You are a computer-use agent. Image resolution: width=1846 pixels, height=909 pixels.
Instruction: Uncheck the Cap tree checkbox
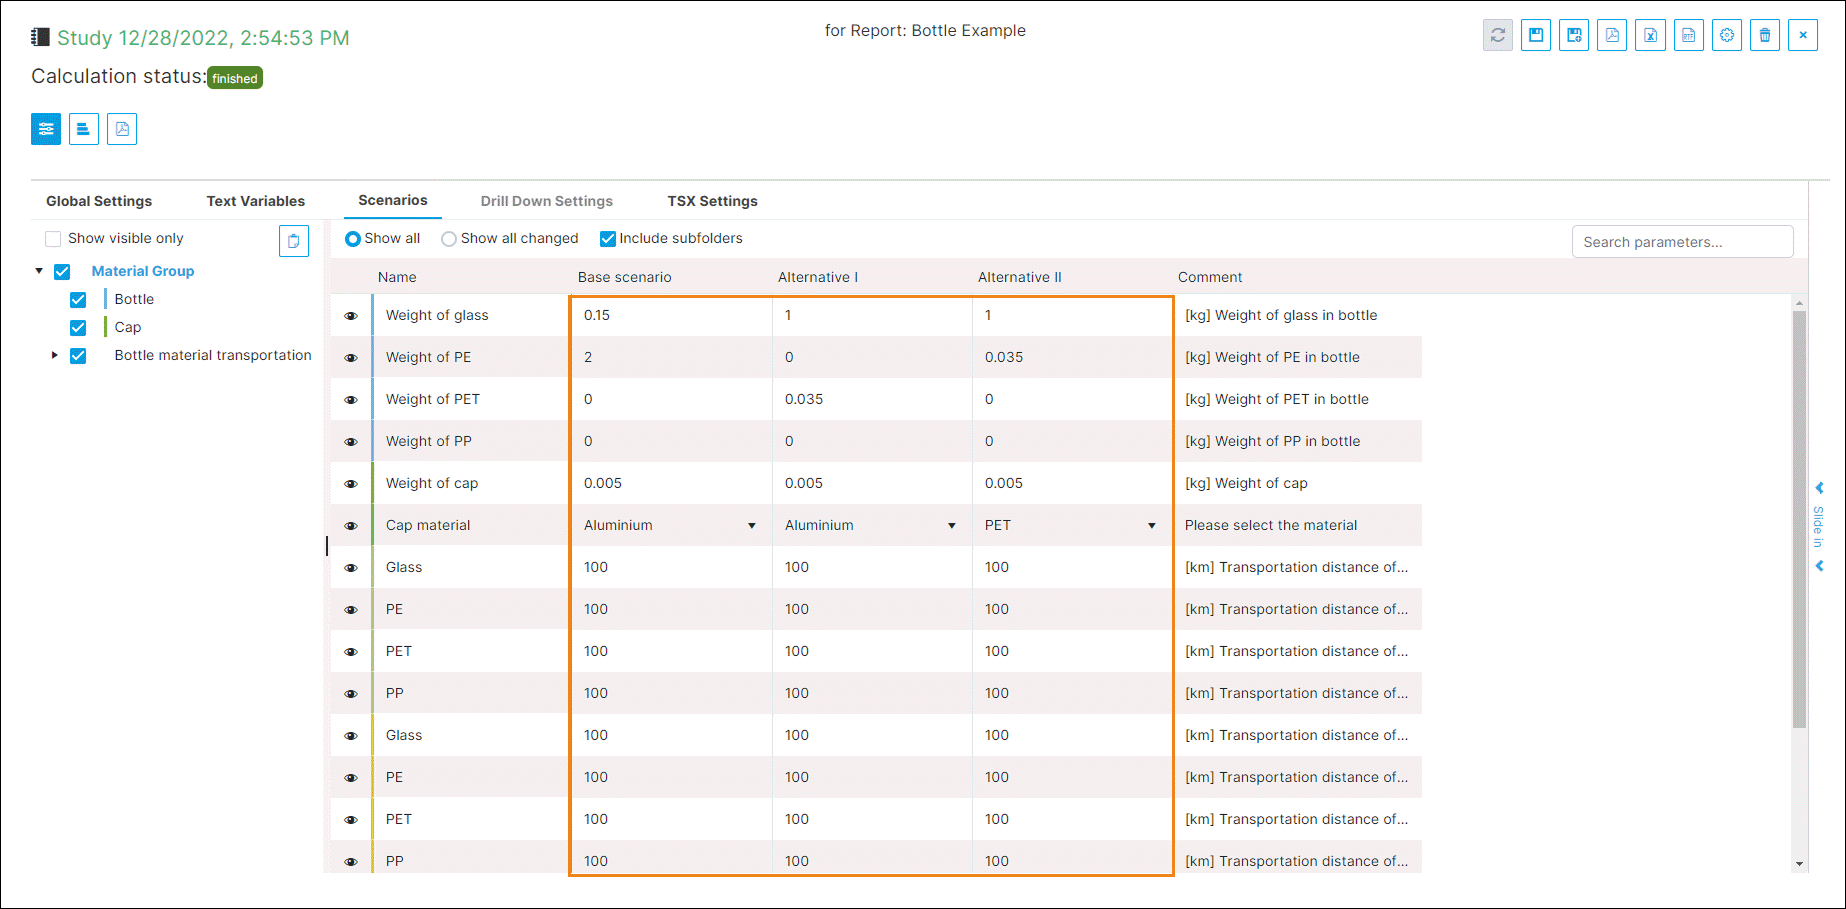[78, 328]
